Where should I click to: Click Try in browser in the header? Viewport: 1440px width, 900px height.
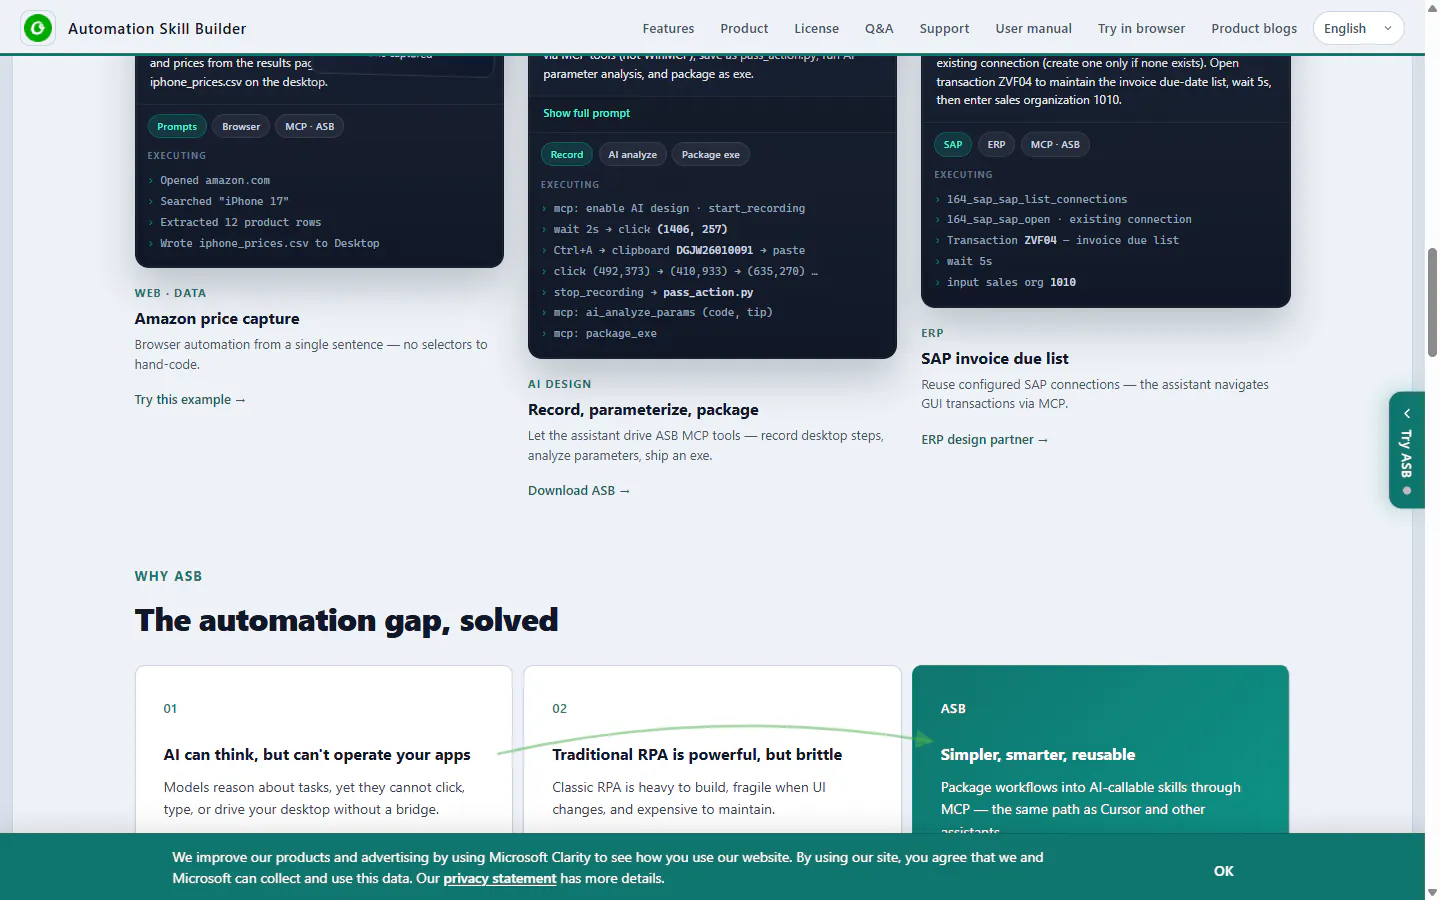pos(1141,28)
